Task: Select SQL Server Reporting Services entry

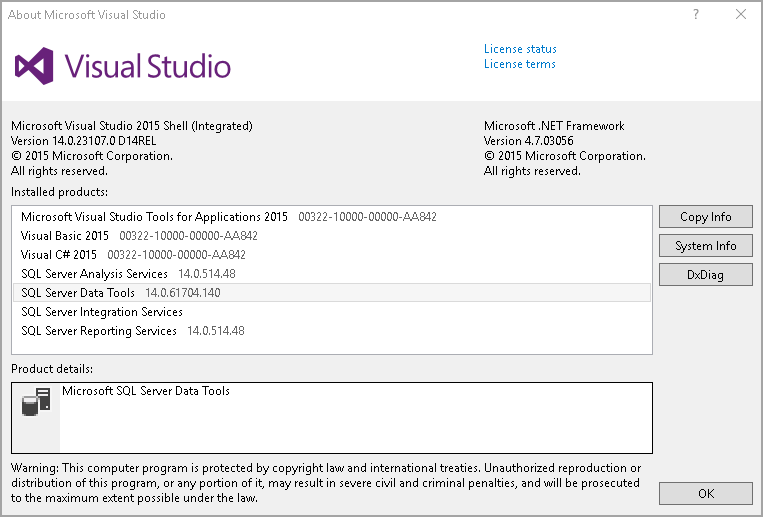Action: 98,331
